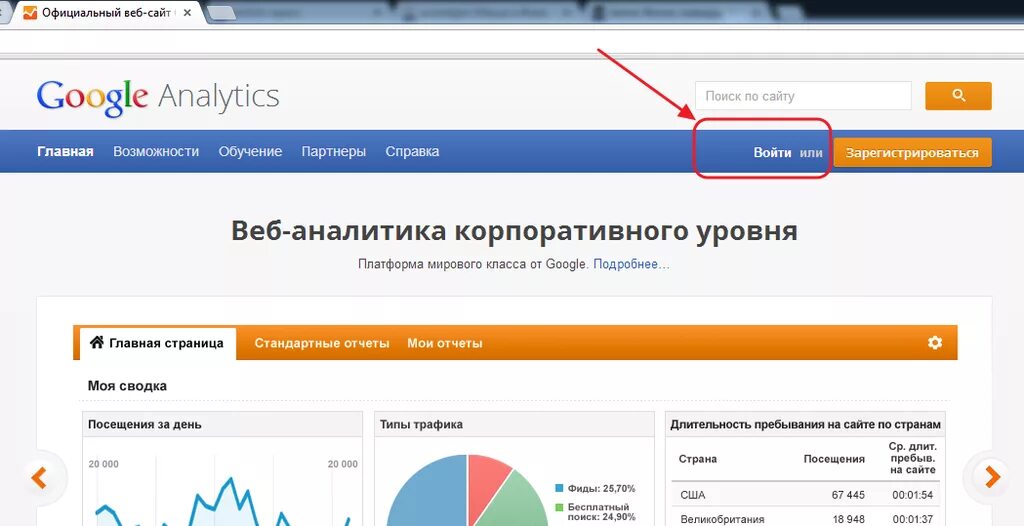
Task: Click the 18 948 visits value
Action: [x=848, y=520]
